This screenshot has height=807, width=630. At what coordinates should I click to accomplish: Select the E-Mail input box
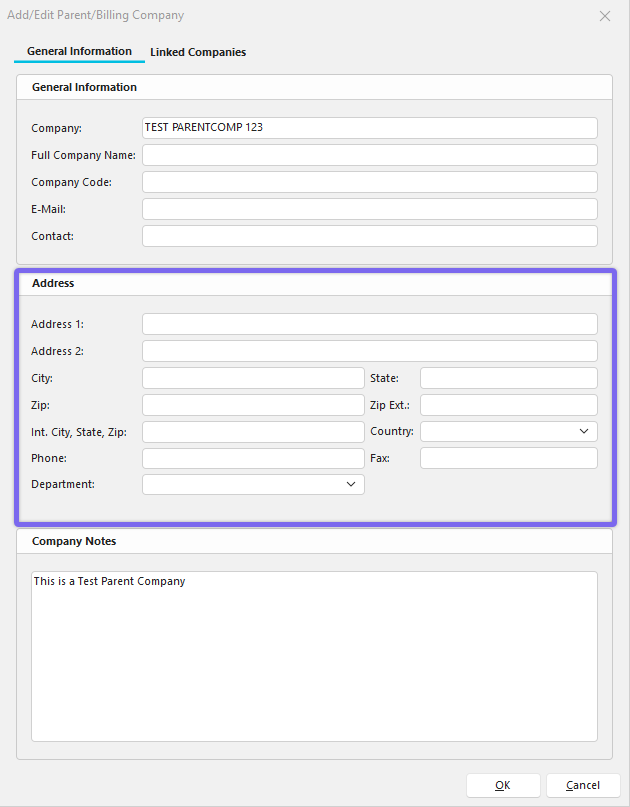click(x=369, y=209)
